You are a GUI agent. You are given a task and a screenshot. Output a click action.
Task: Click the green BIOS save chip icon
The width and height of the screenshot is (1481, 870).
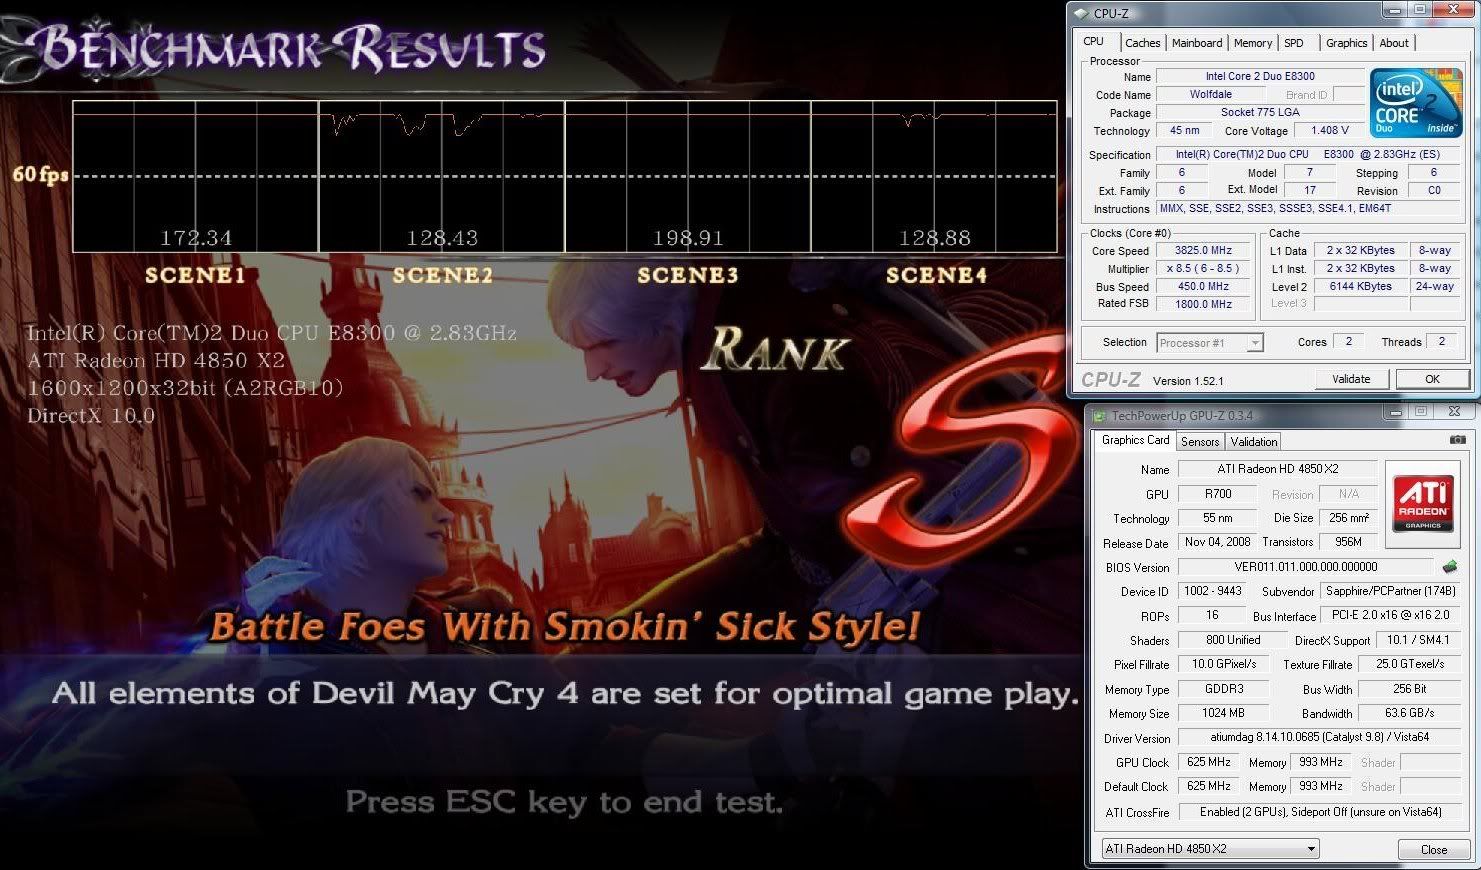pos(1449,567)
